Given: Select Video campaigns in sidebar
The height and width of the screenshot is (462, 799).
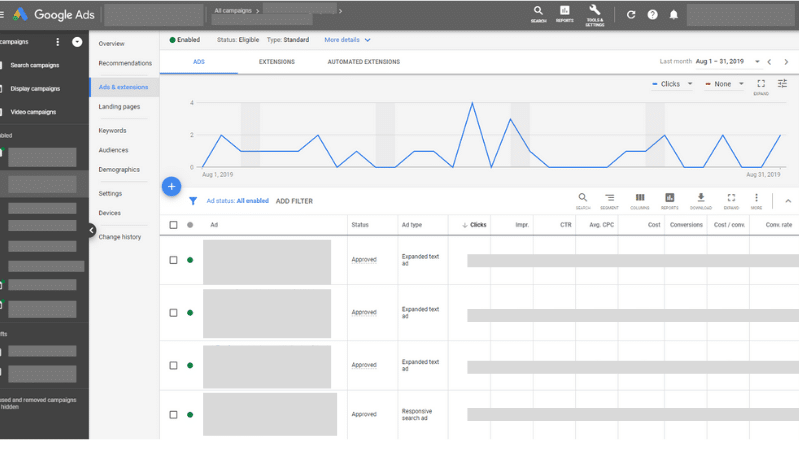Looking at the screenshot, I should (x=33, y=112).
